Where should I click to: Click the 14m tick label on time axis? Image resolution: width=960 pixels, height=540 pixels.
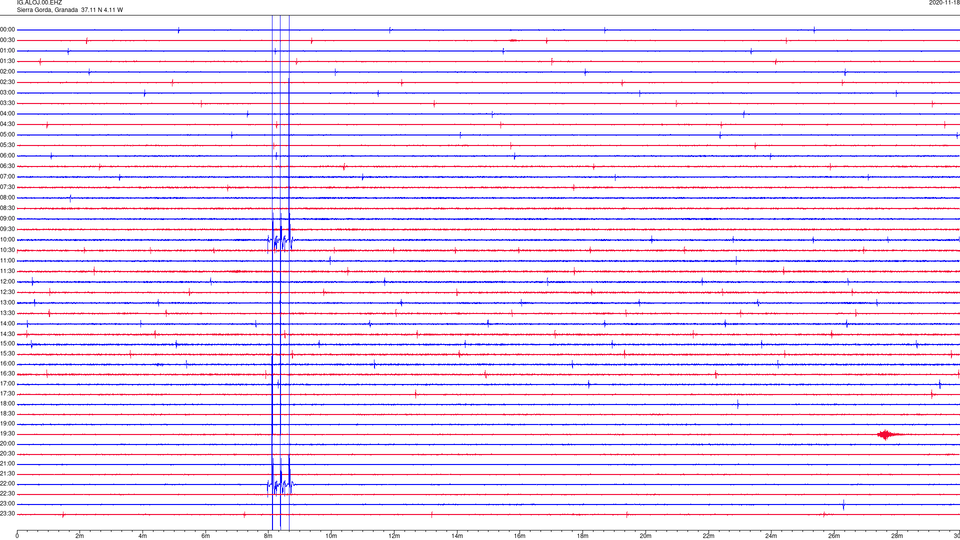[x=457, y=536]
